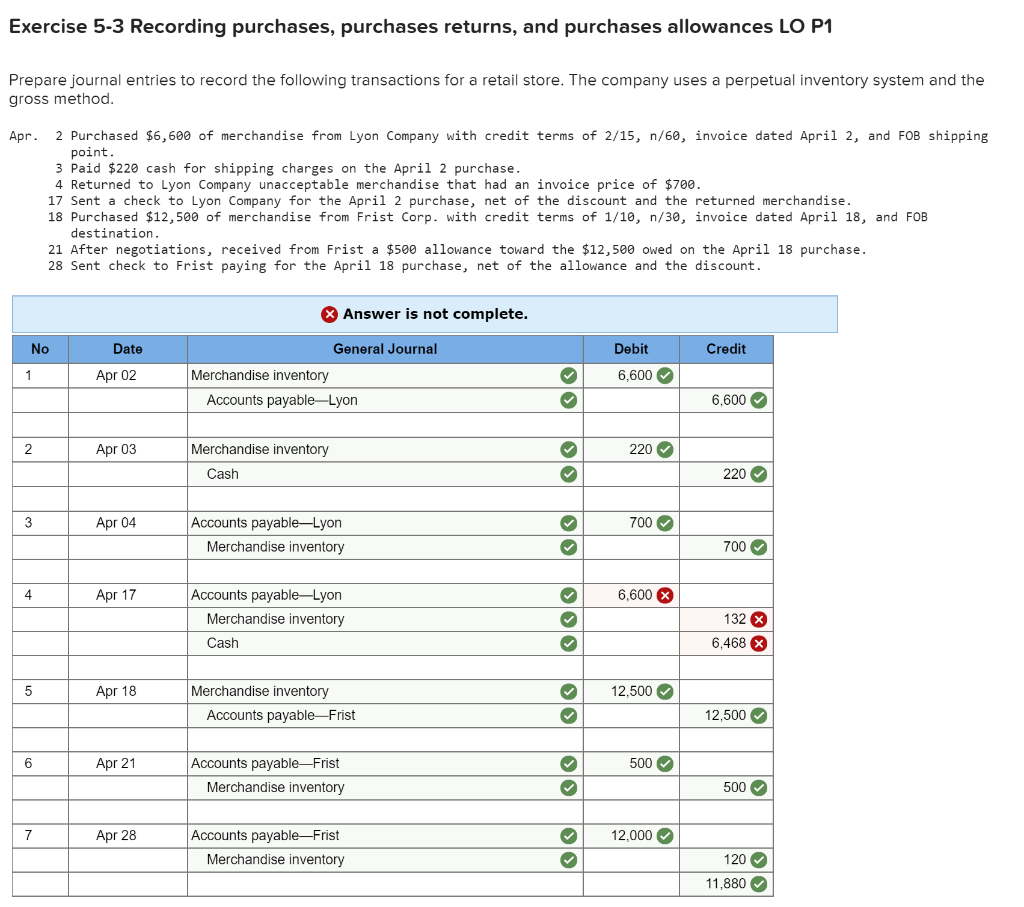The width and height of the screenshot is (1024, 907).
Task: Click check icon on Apr 02 Merchandise inventory row
Action: (x=569, y=375)
